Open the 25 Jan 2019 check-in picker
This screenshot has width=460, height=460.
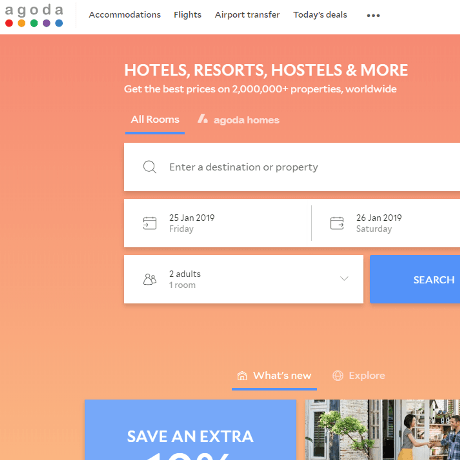coord(217,223)
